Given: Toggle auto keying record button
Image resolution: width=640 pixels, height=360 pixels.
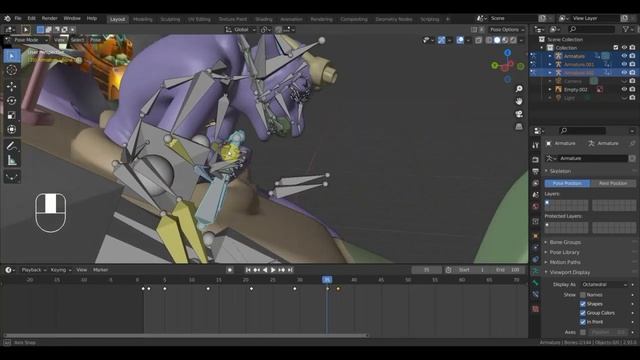Looking at the screenshot, I should tap(230, 270).
